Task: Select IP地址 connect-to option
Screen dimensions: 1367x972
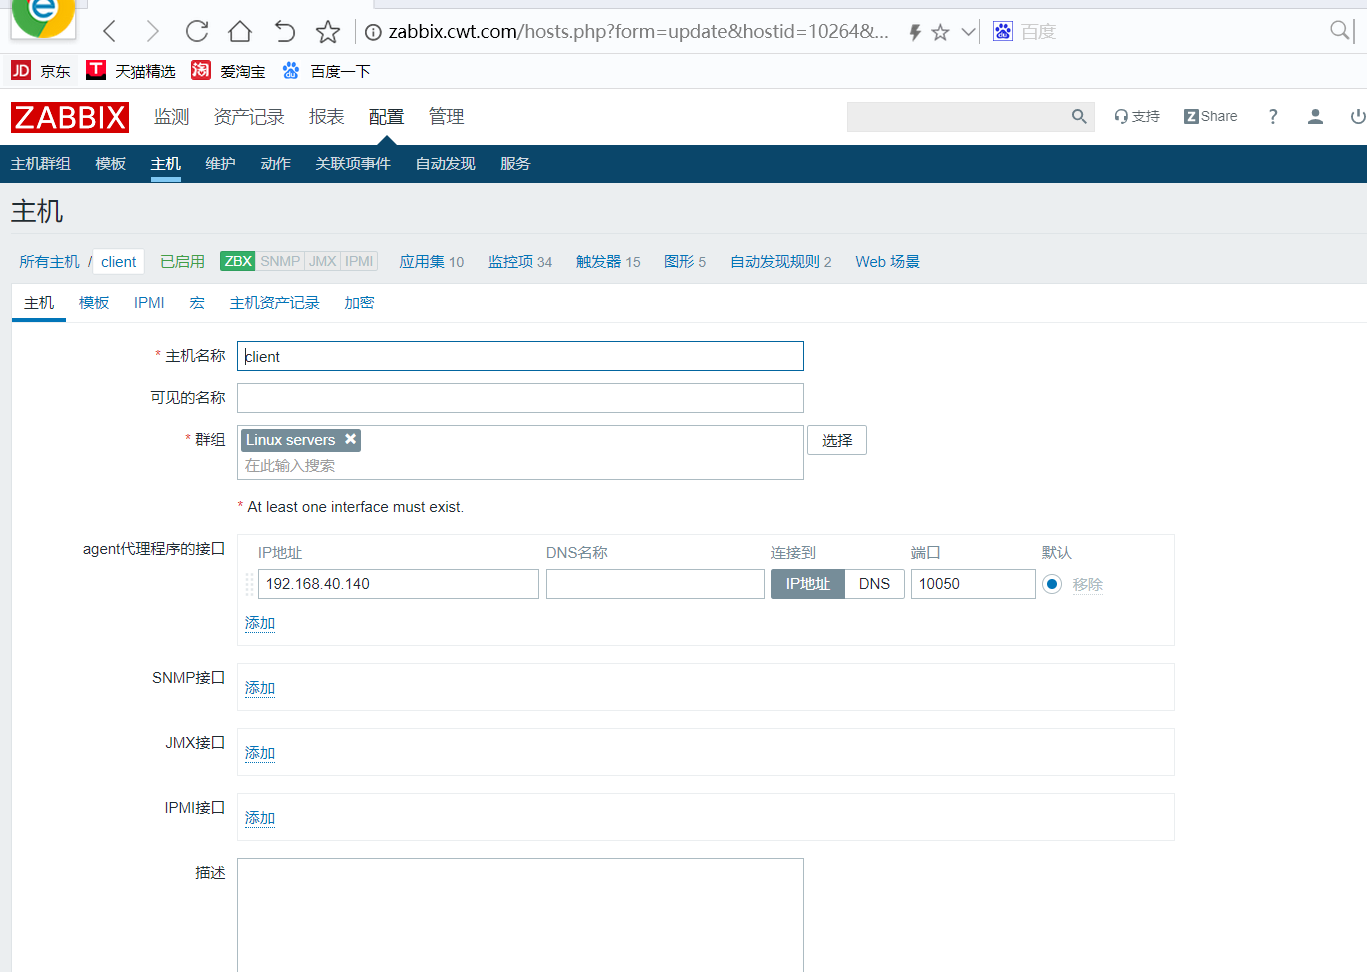Action: pyautogui.click(x=808, y=584)
